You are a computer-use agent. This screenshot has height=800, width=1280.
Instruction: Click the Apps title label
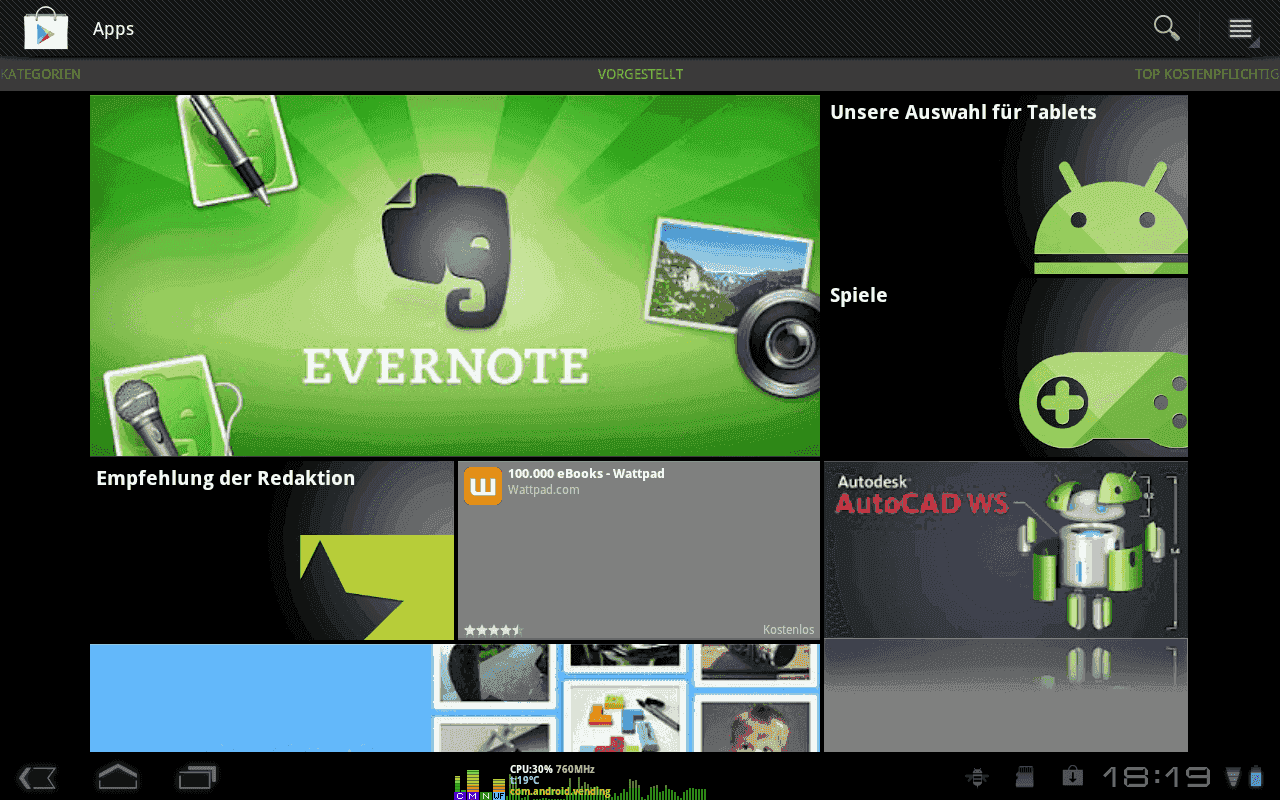tap(113, 29)
